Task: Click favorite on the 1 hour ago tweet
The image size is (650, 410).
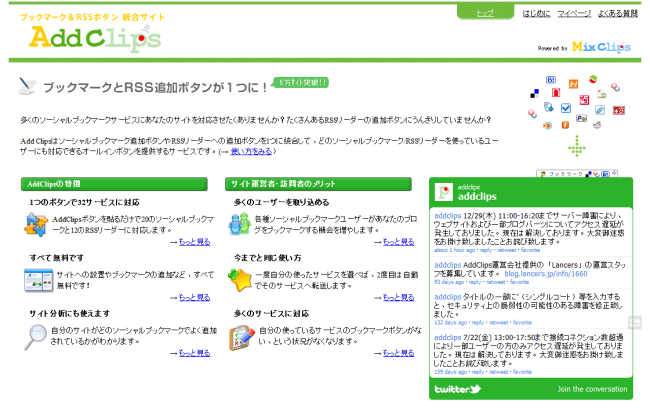Action: tap(530, 250)
